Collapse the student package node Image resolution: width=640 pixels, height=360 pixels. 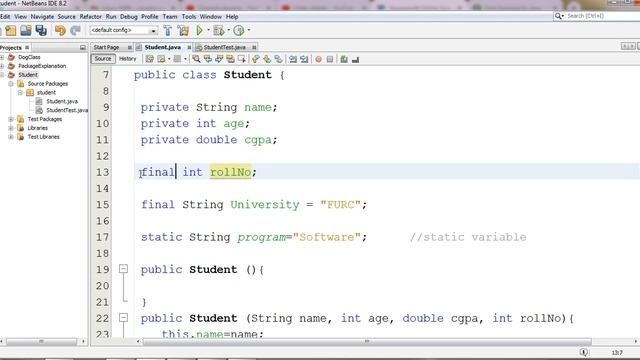pos(20,93)
